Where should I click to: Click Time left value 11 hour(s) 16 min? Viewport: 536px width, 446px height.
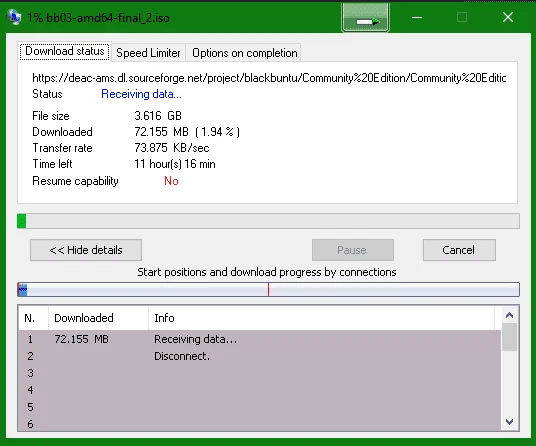175,164
